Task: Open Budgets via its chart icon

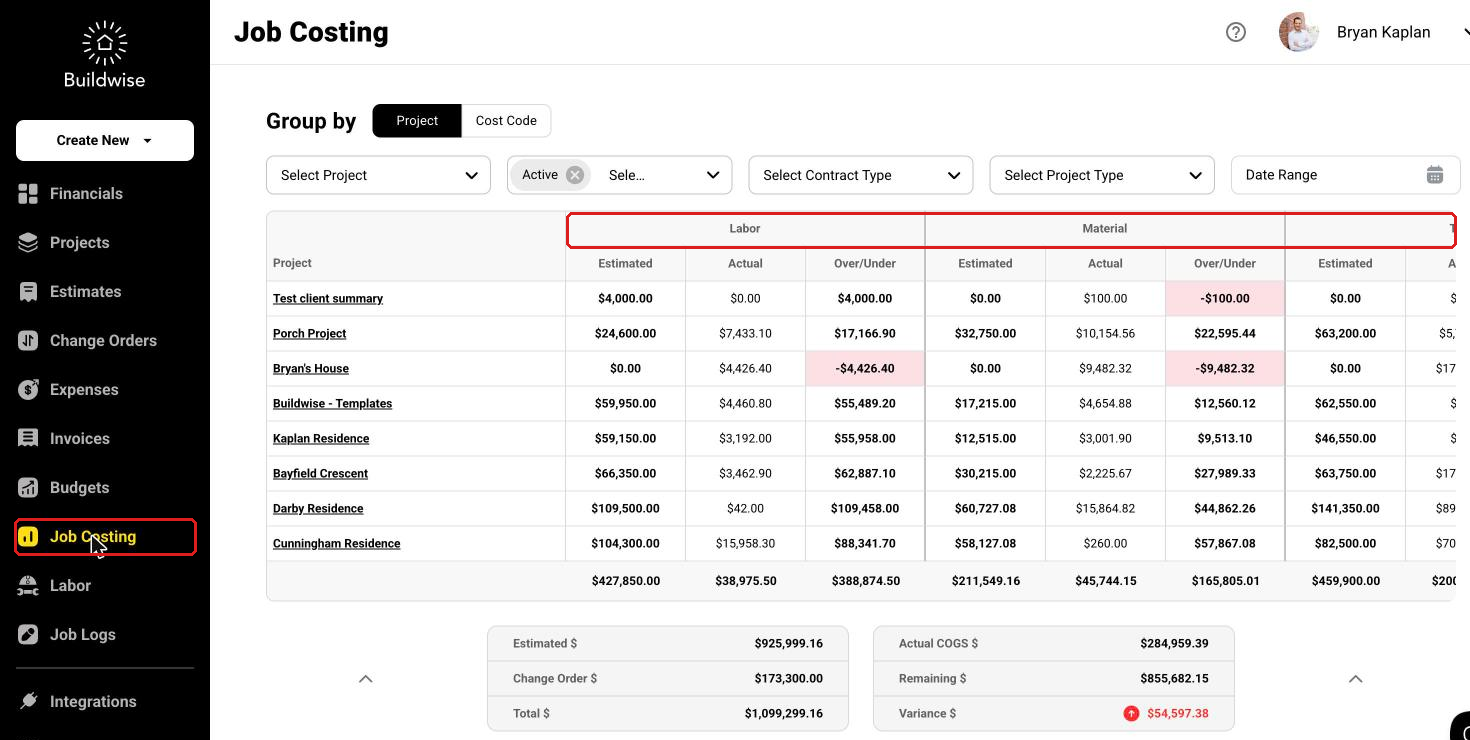Action: (x=28, y=488)
